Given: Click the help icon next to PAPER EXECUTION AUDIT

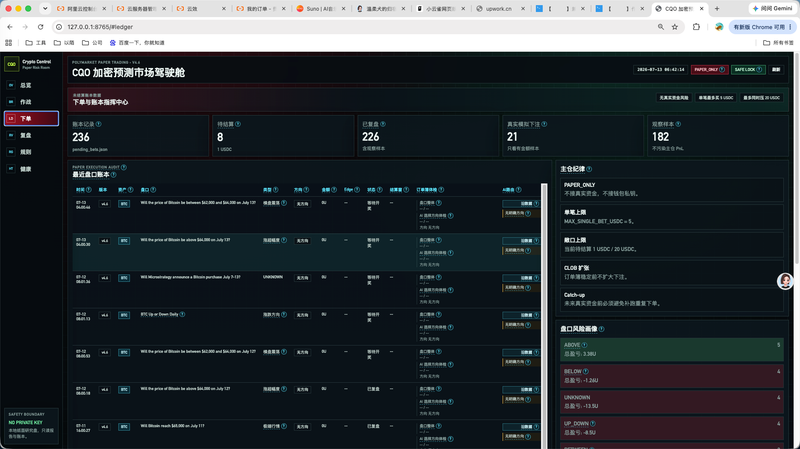Looking at the screenshot, I should tap(124, 167).
